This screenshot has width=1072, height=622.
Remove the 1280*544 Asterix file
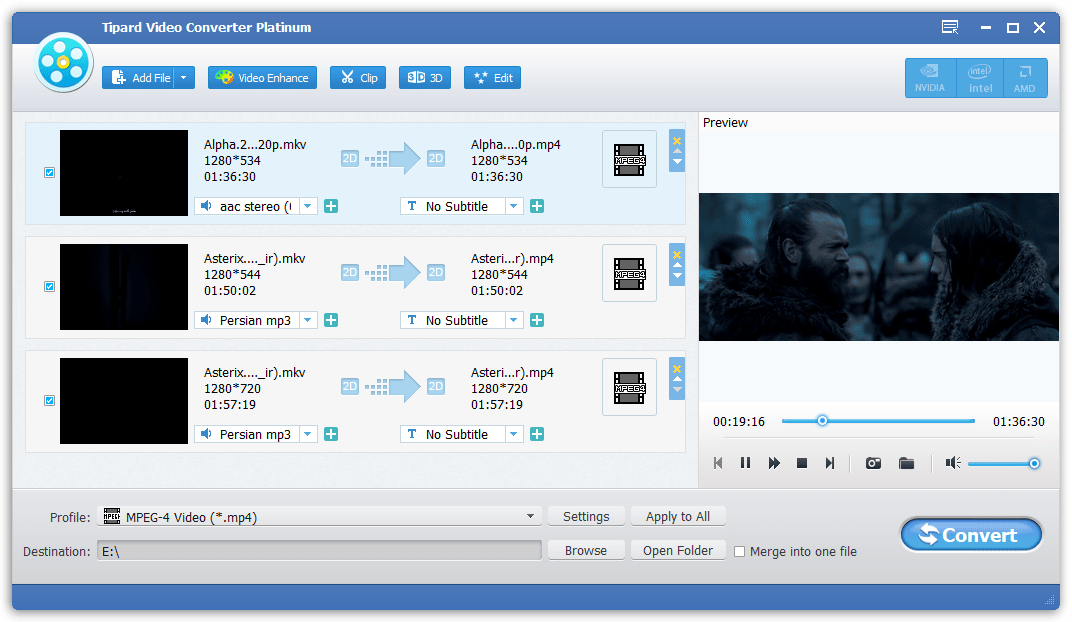[677, 256]
